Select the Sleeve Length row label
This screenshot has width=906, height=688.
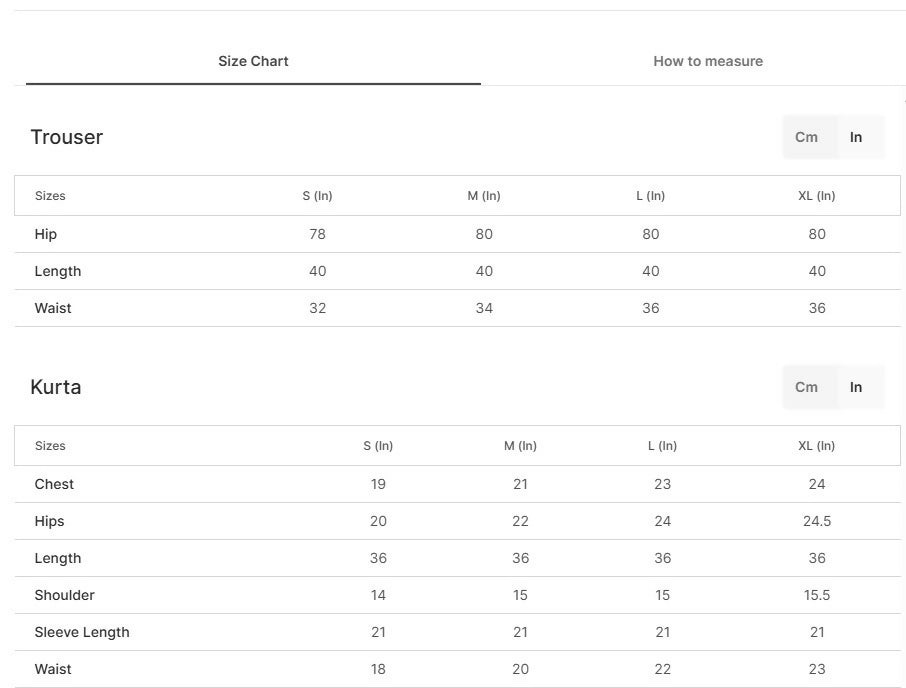pos(81,632)
